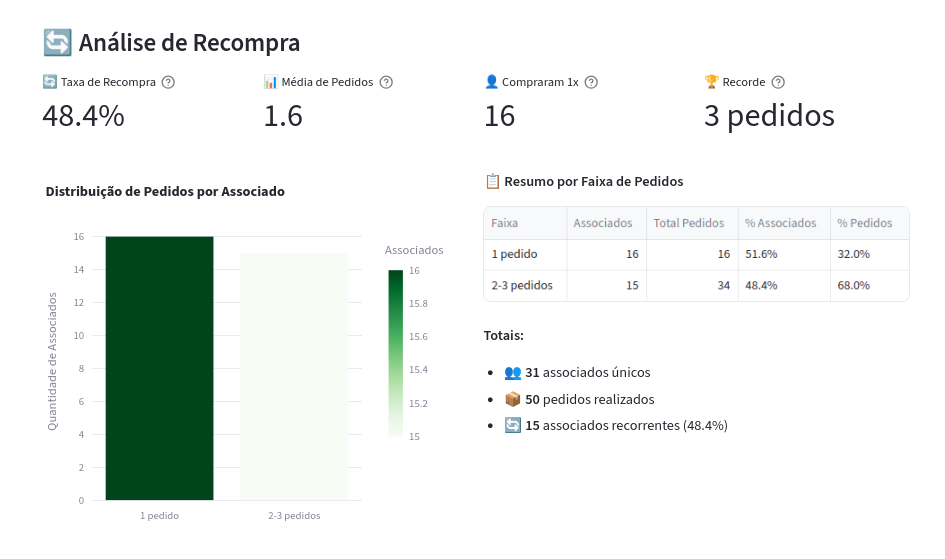Sort table by Total Pedidos column

[x=688, y=223]
